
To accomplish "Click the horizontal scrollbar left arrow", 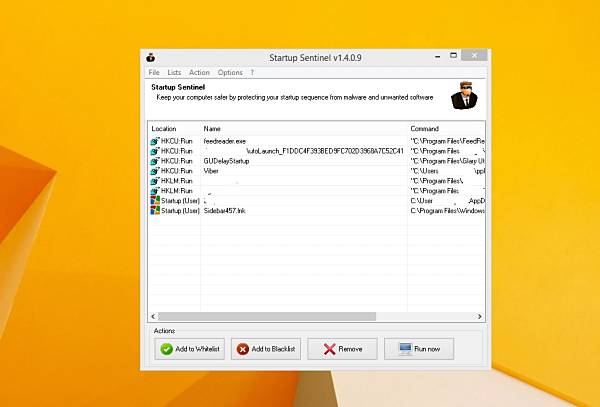I will 153,316.
